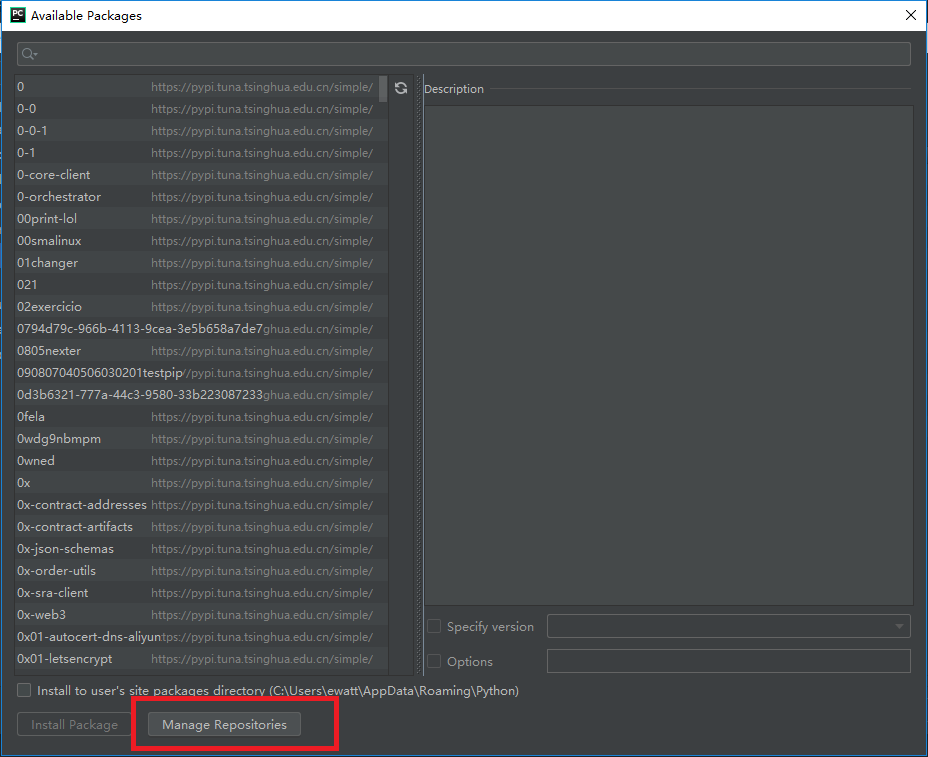Select the 00print-lol package

47,218
